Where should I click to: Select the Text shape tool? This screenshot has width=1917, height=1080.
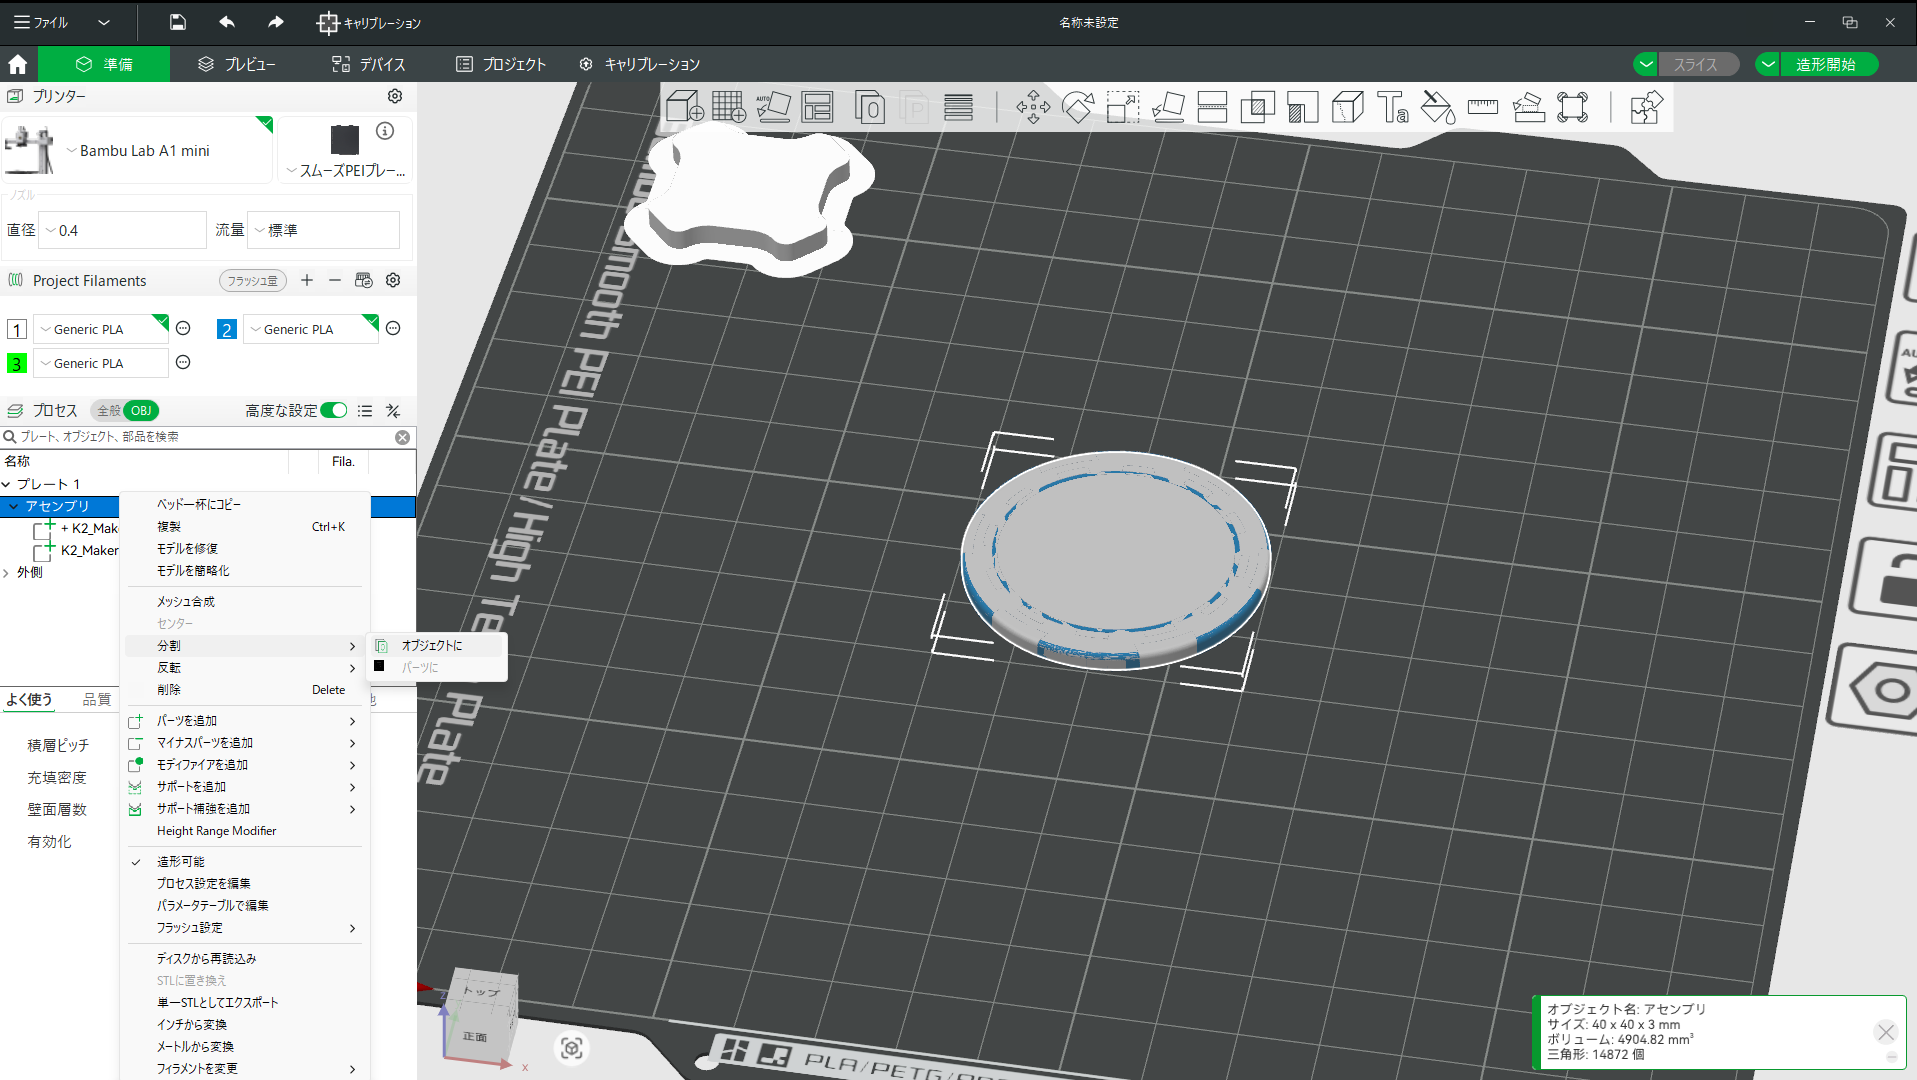pos(1392,107)
